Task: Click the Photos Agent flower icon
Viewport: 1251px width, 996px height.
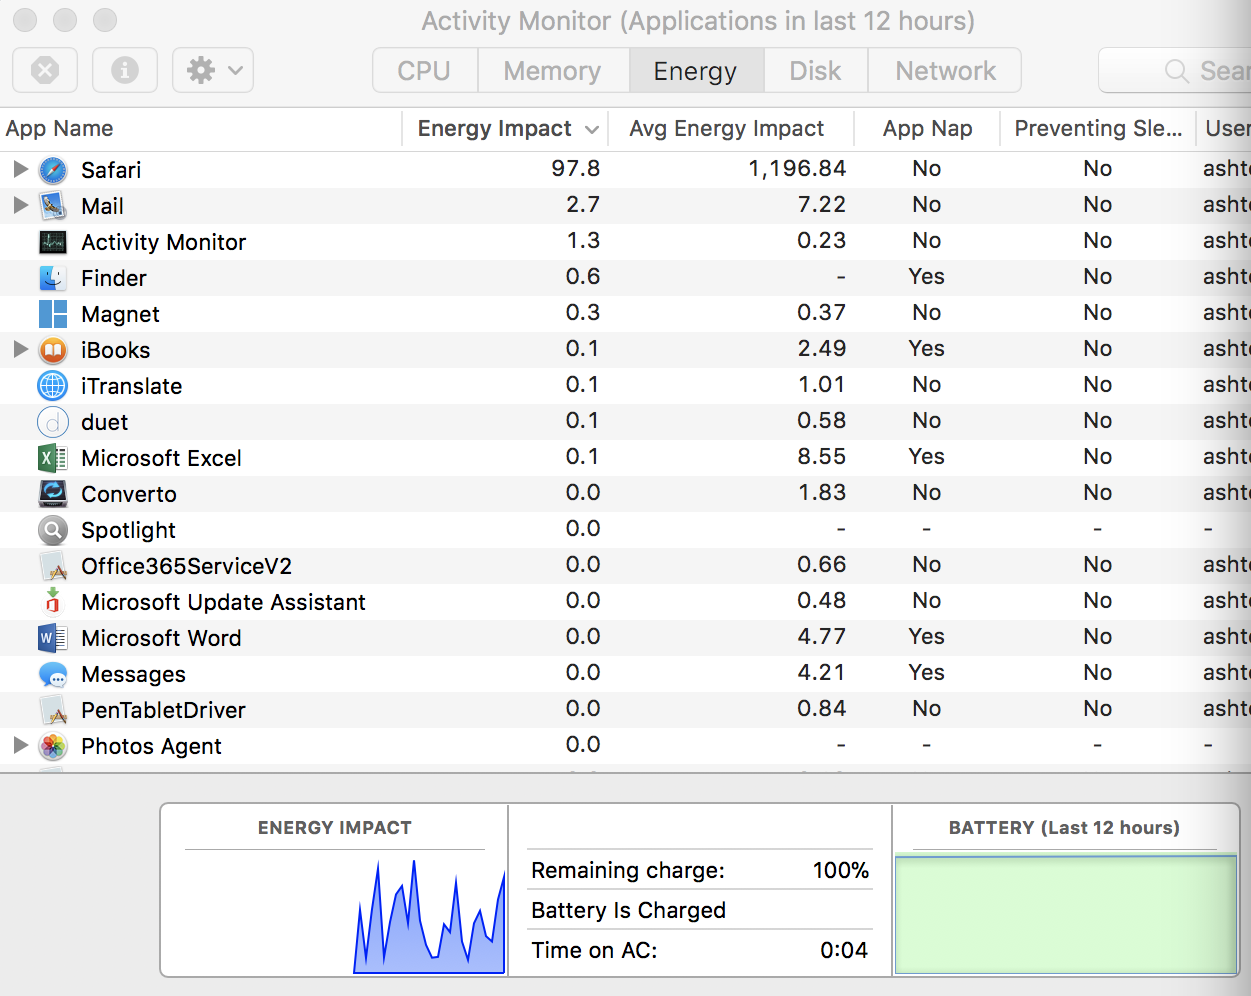Action: [53, 746]
